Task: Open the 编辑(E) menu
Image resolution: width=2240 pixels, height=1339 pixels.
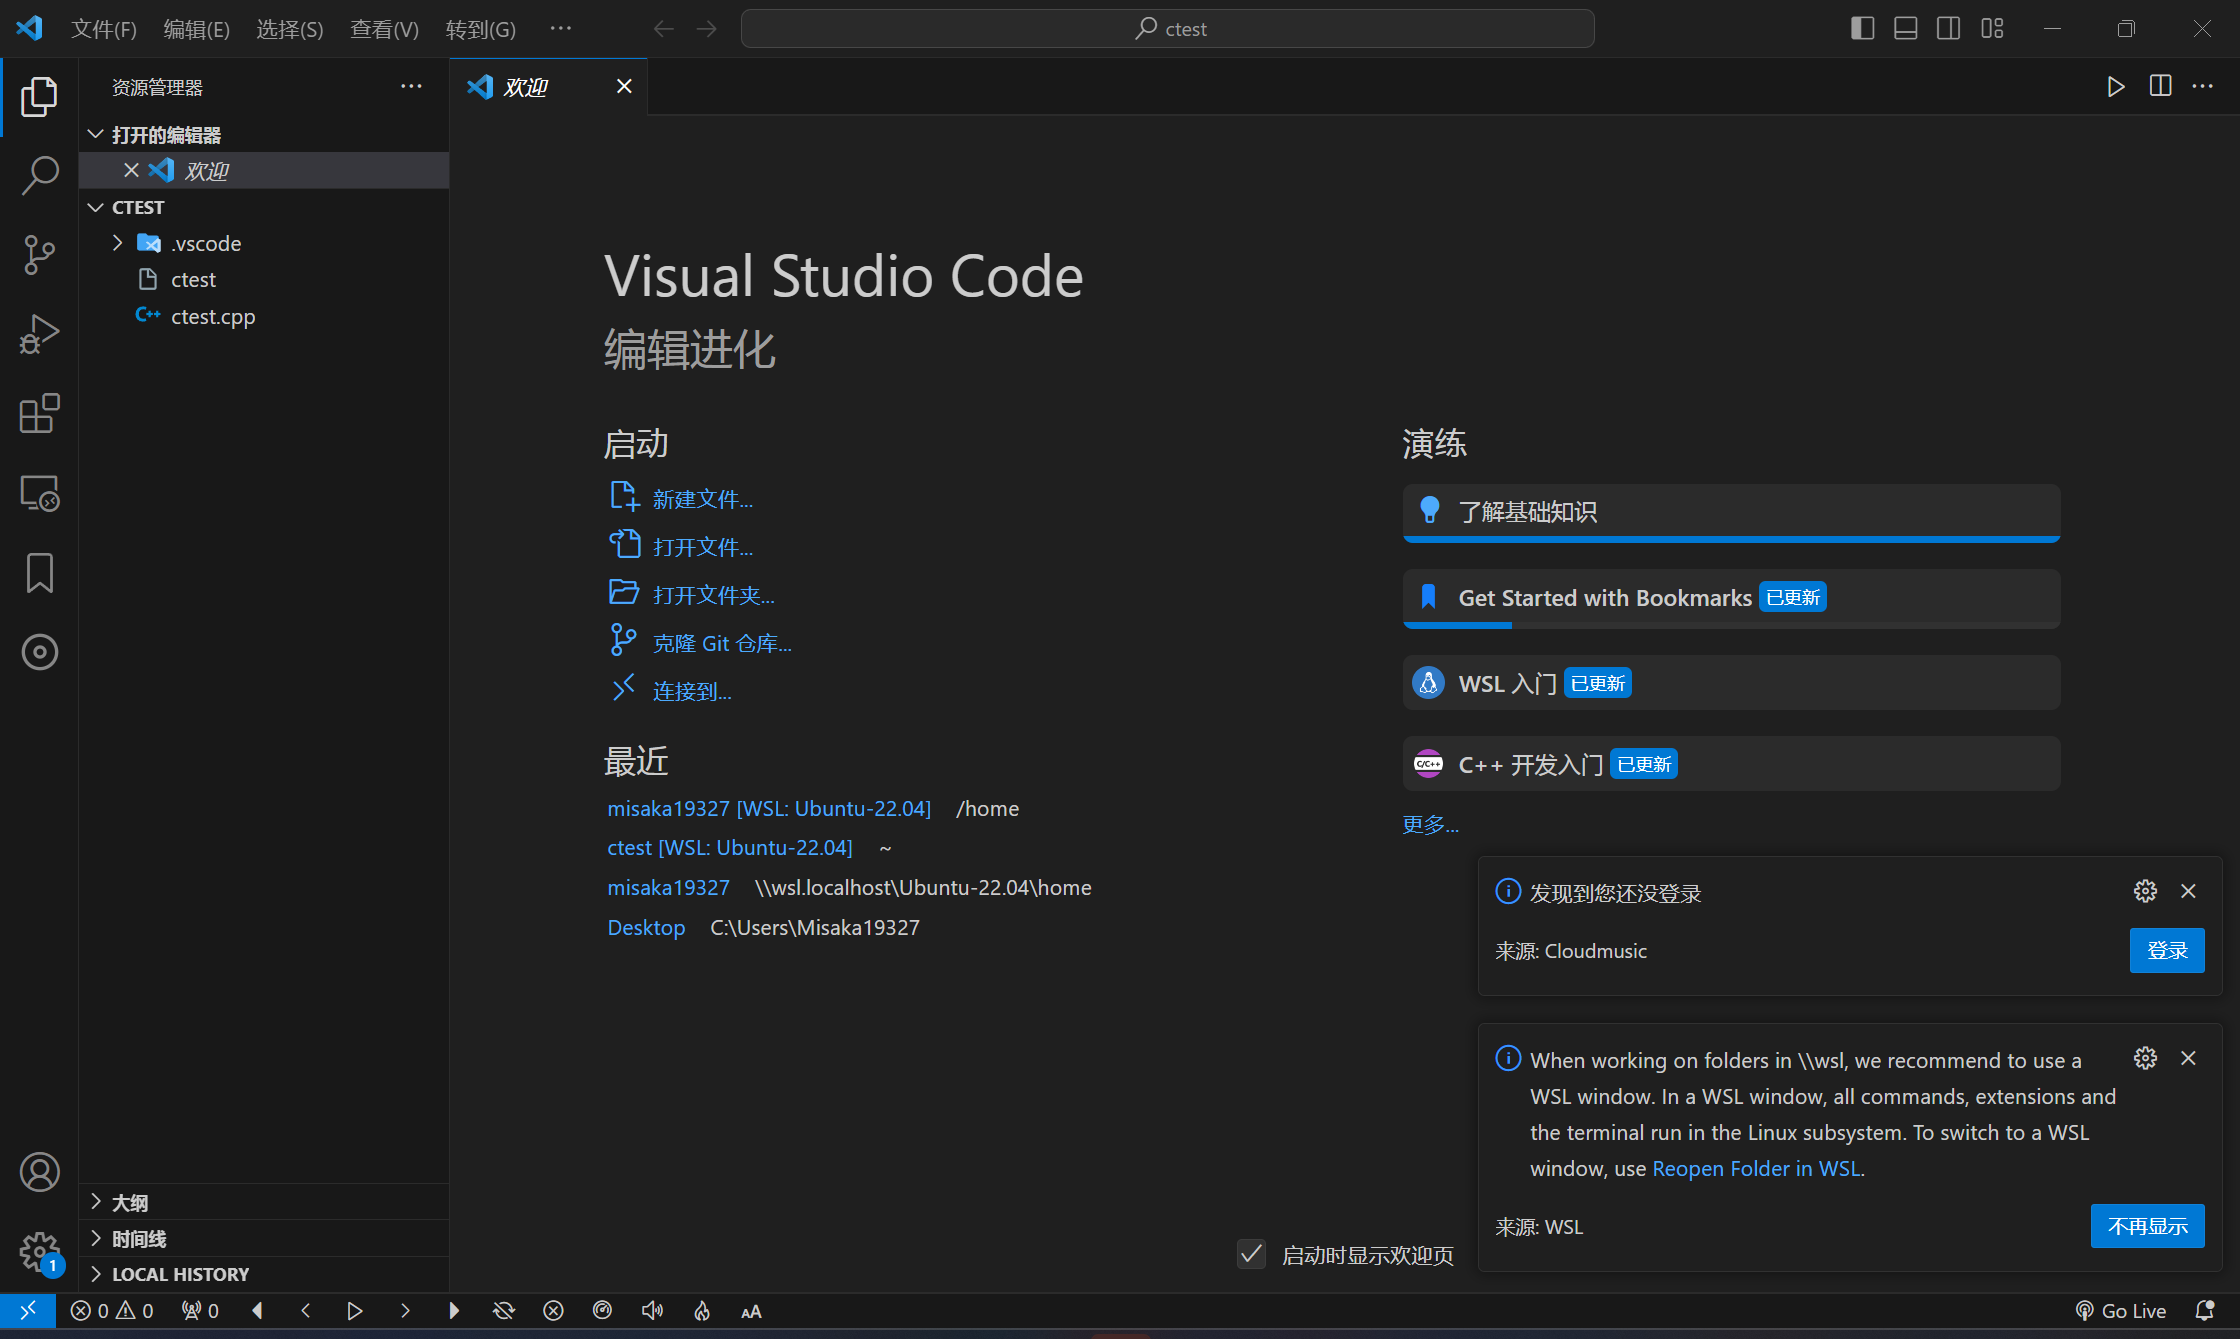Action: point(197,29)
